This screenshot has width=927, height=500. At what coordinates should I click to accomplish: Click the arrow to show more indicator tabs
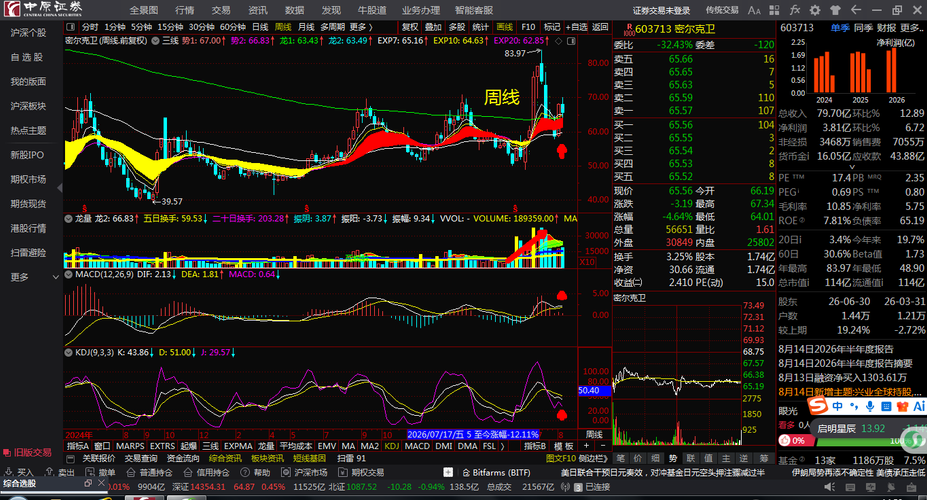coord(503,446)
